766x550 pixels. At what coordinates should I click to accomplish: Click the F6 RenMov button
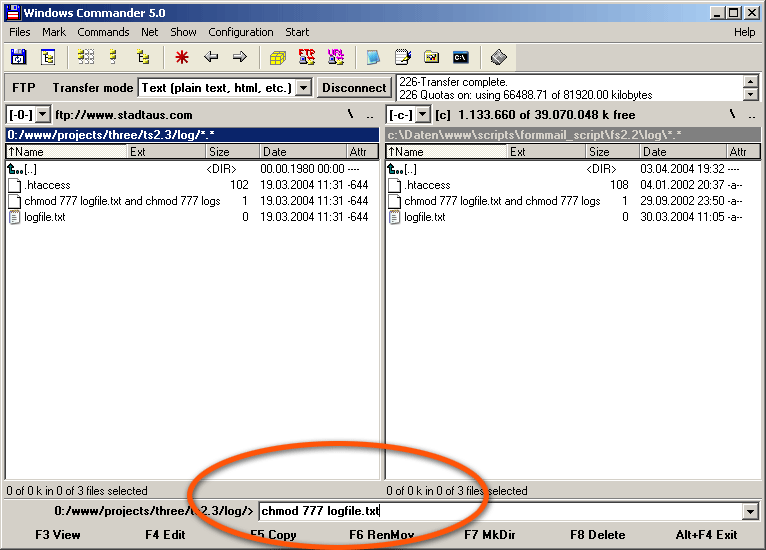pyautogui.click(x=382, y=535)
